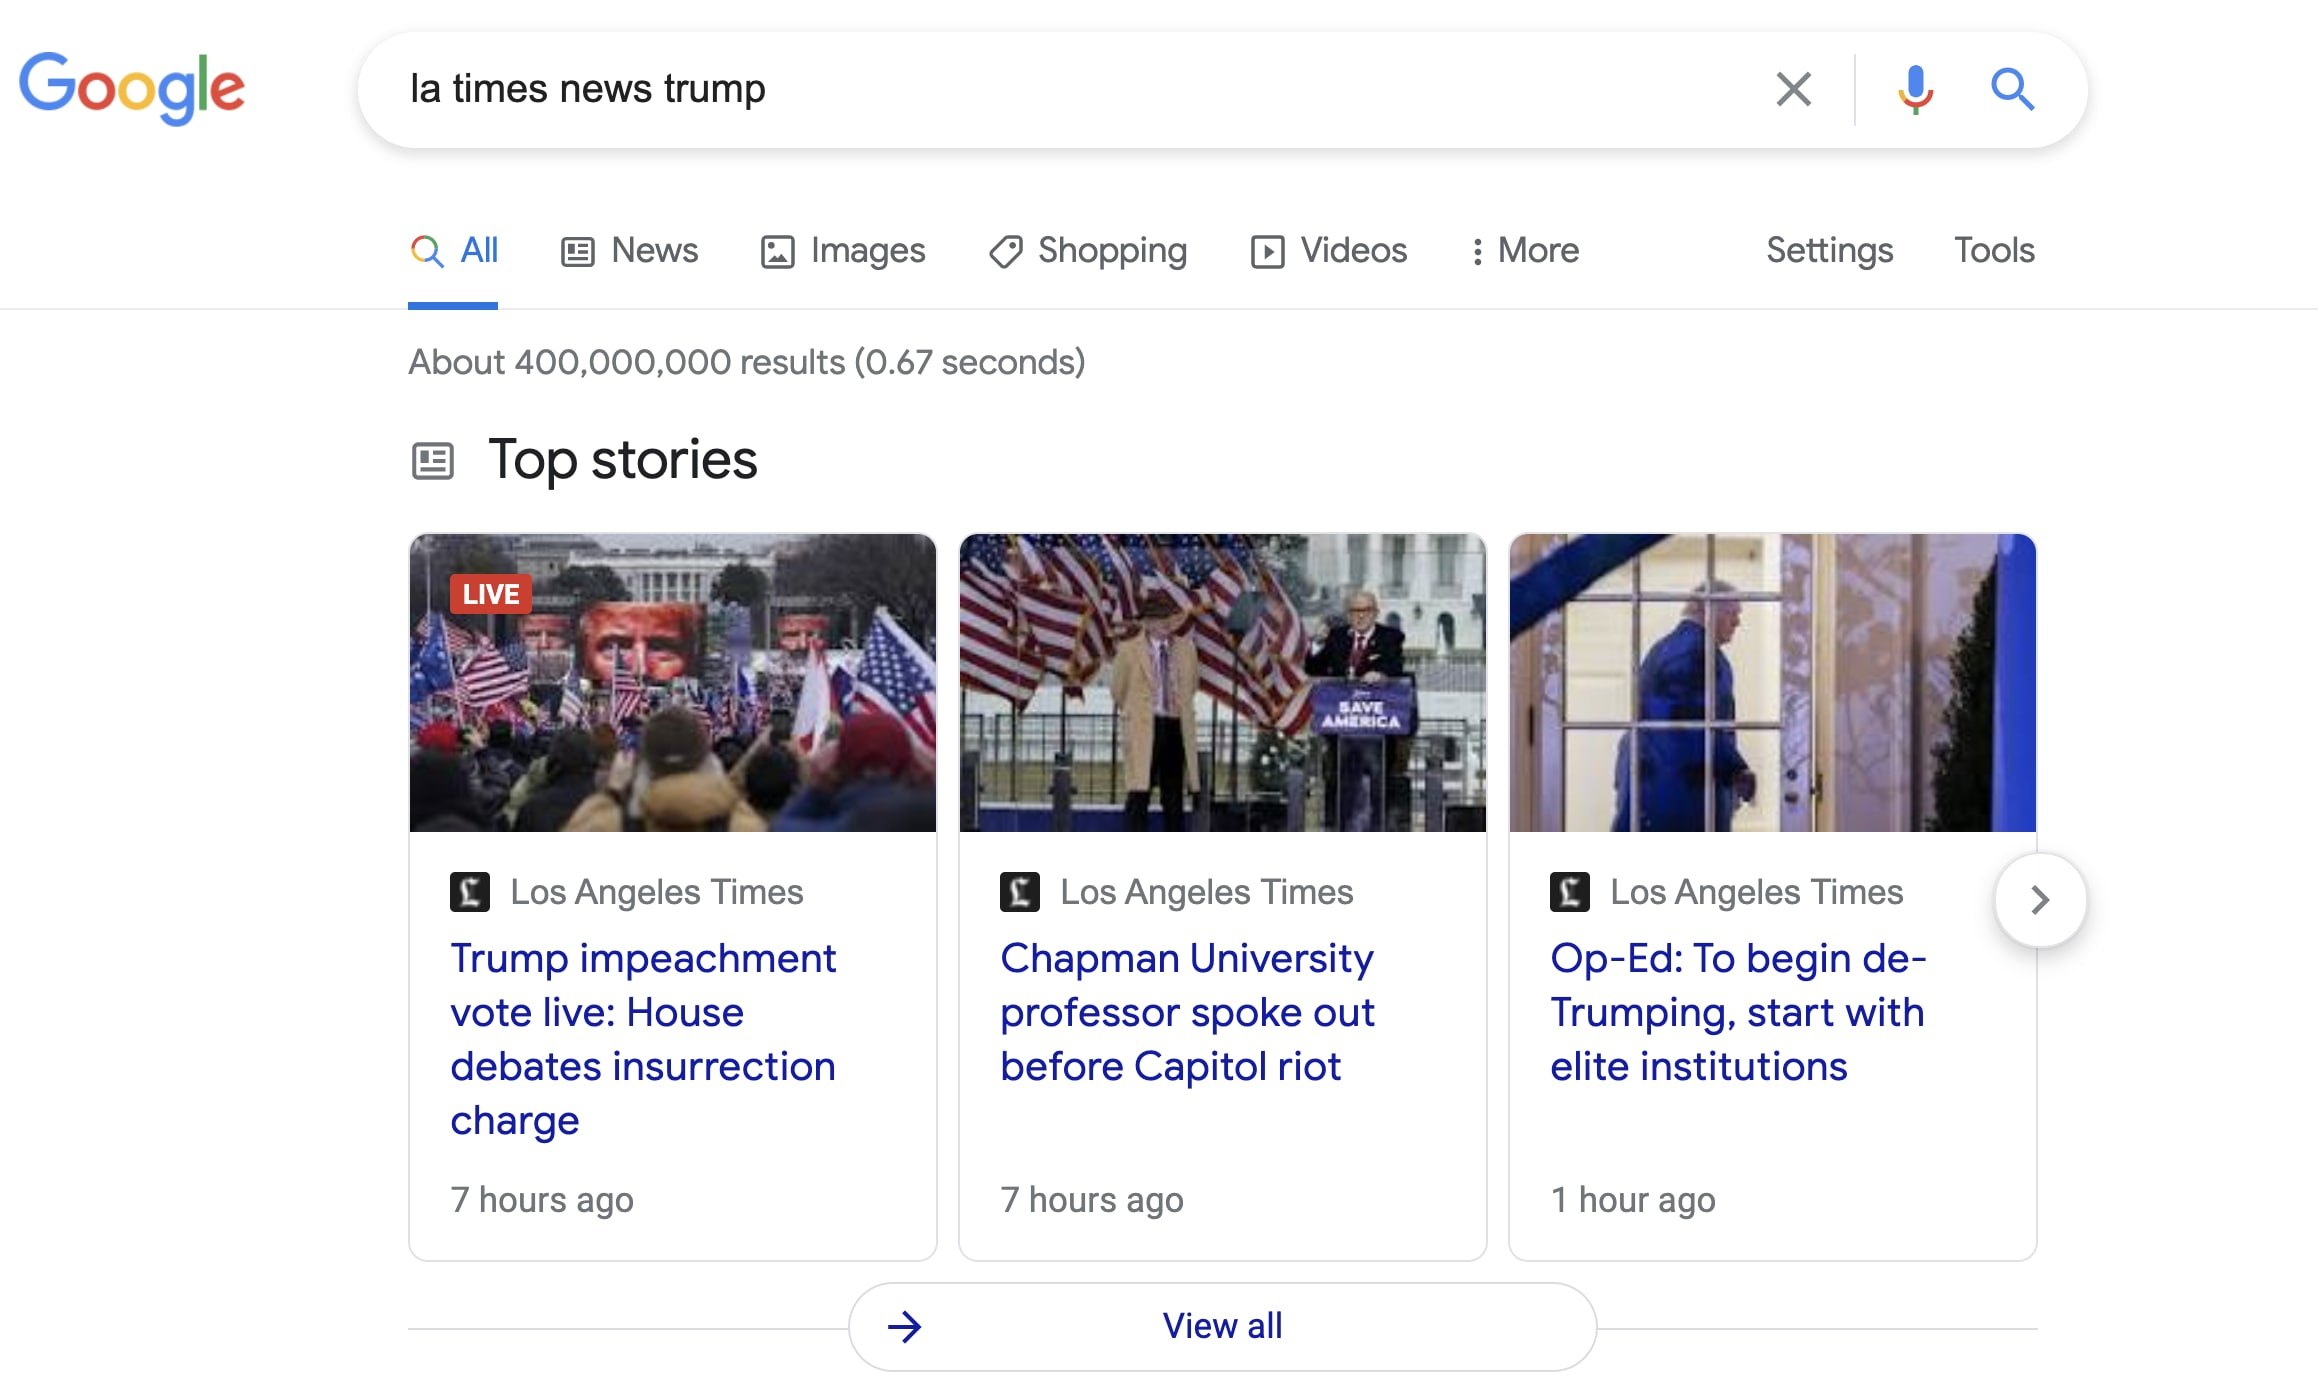Screen dimensions: 2318x1400
Task: Click the Google logo
Action: pos(131,88)
